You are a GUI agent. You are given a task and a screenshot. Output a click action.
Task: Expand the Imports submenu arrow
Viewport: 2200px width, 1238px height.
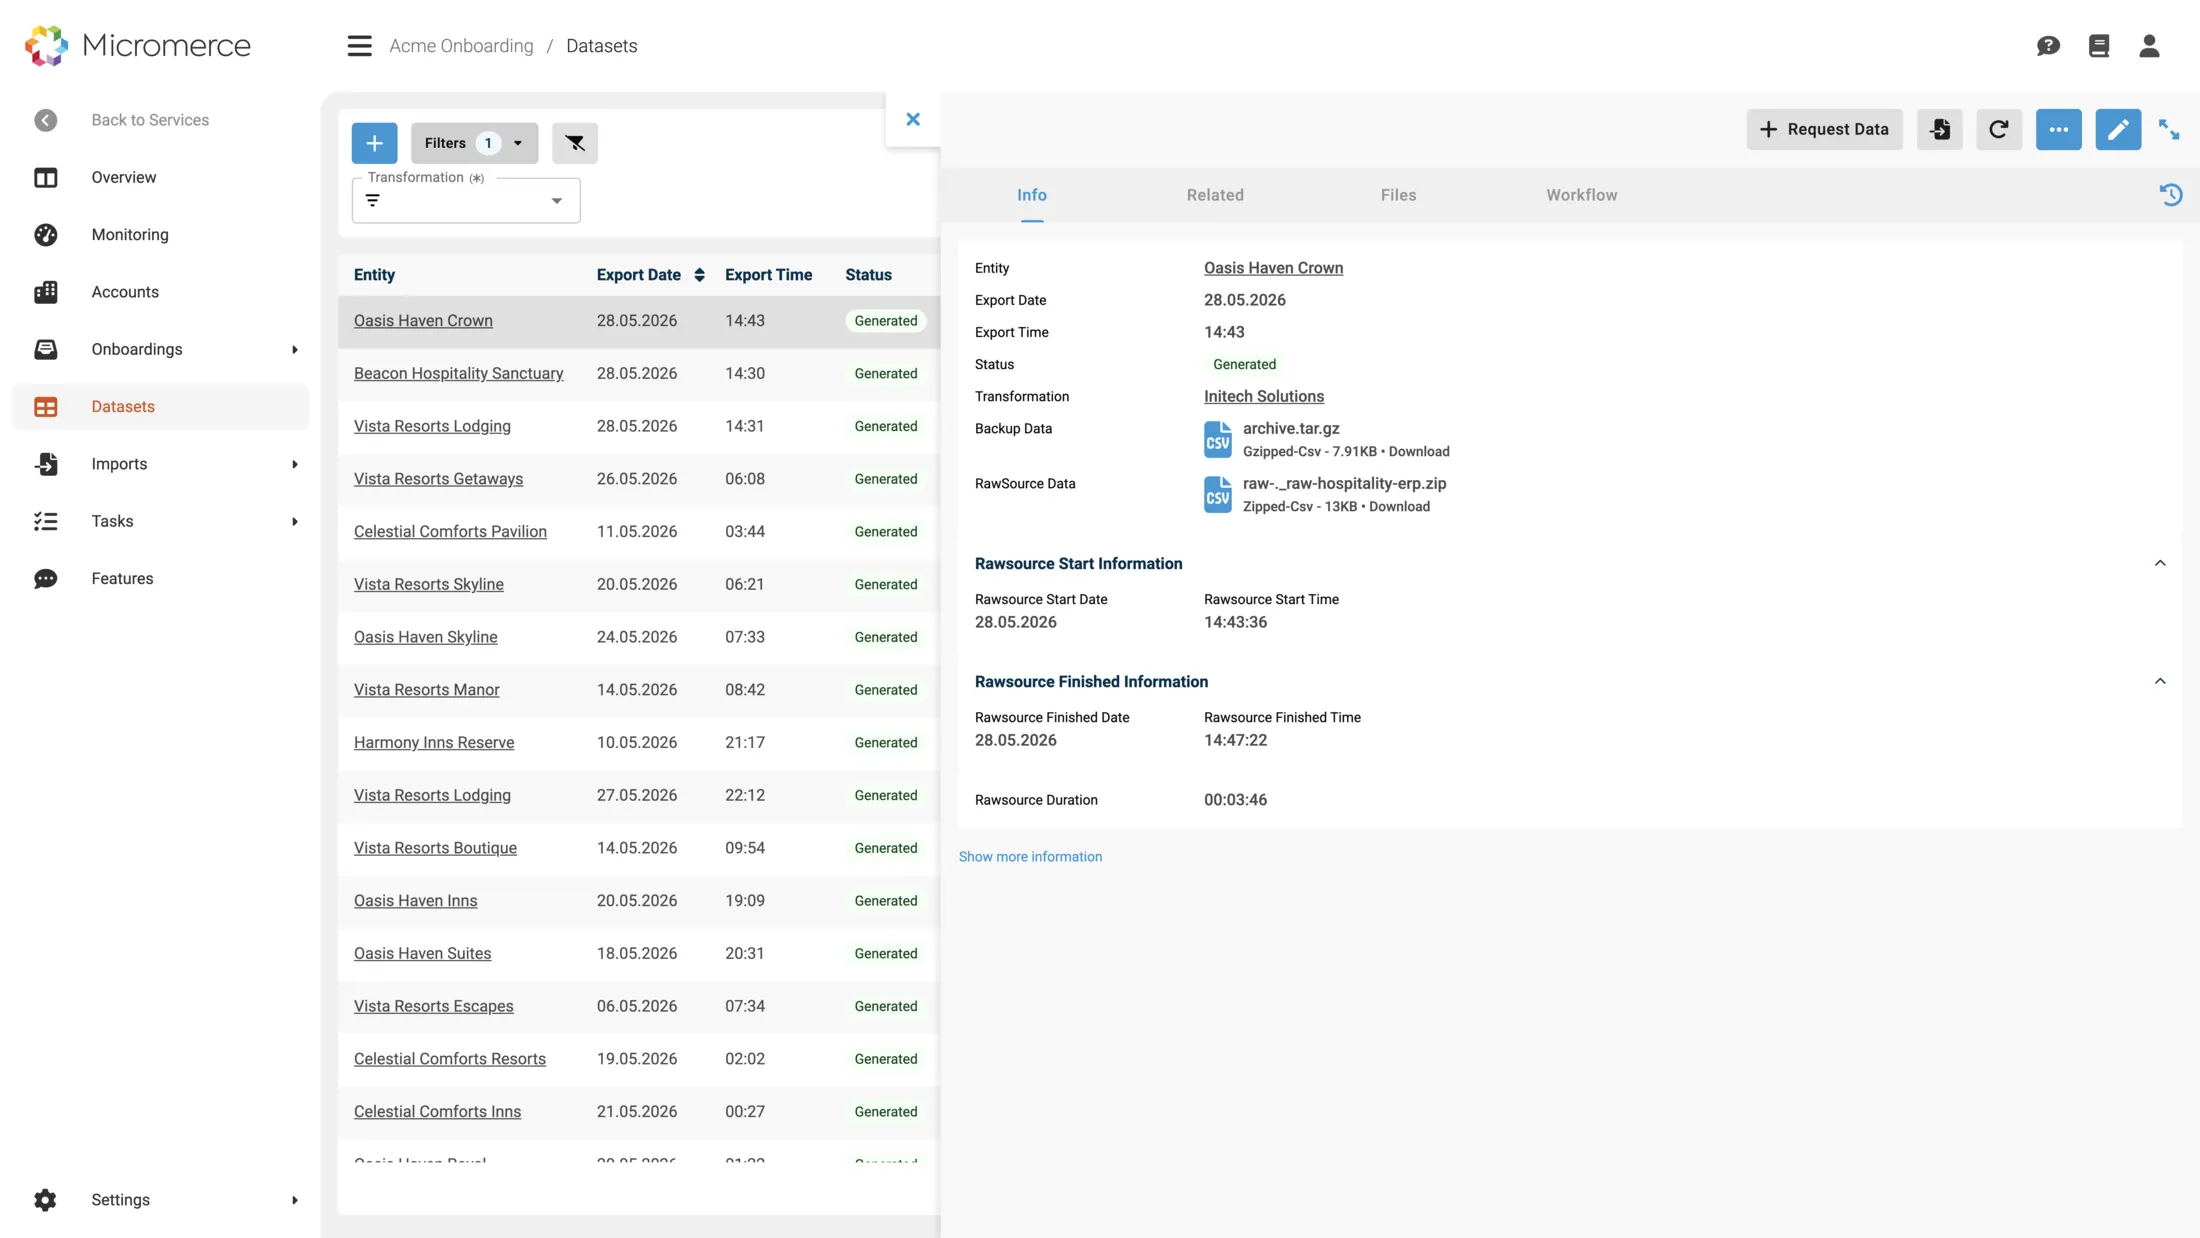294,464
